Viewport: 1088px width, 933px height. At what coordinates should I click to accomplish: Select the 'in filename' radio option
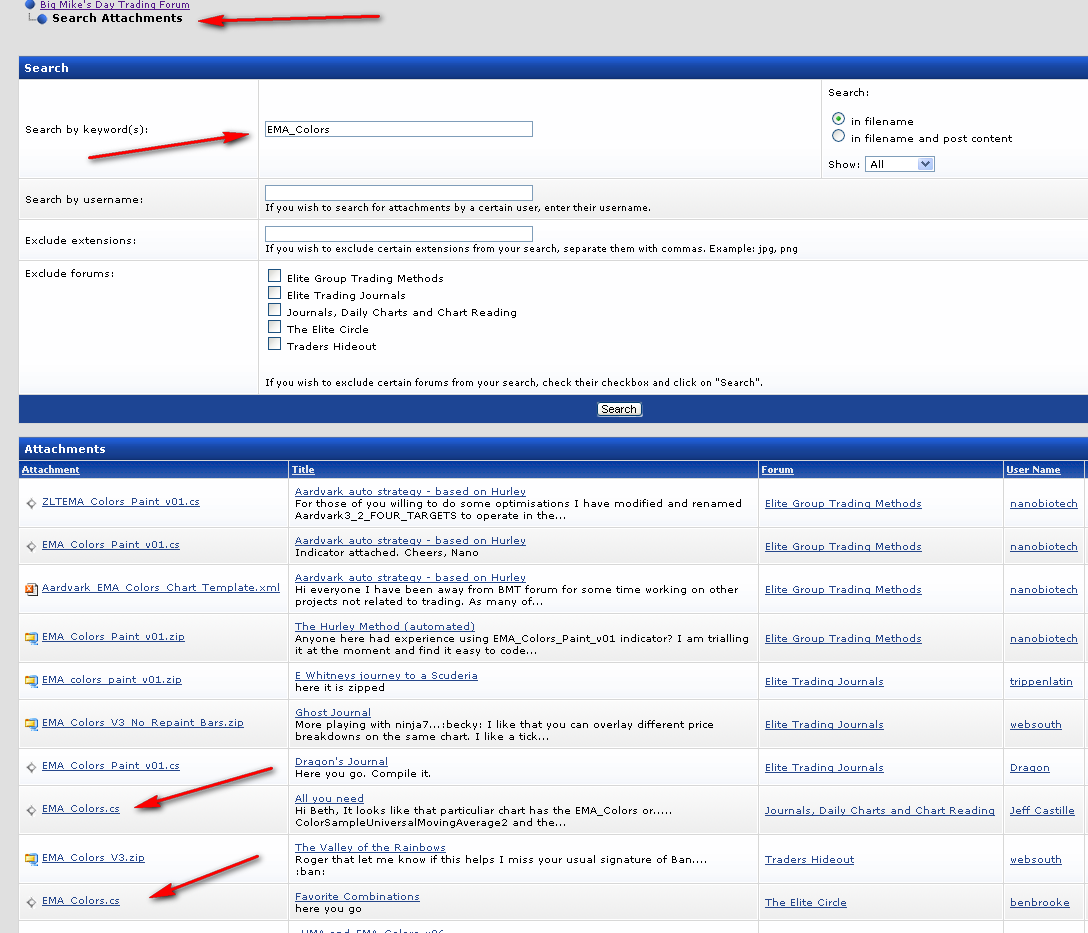[x=838, y=119]
